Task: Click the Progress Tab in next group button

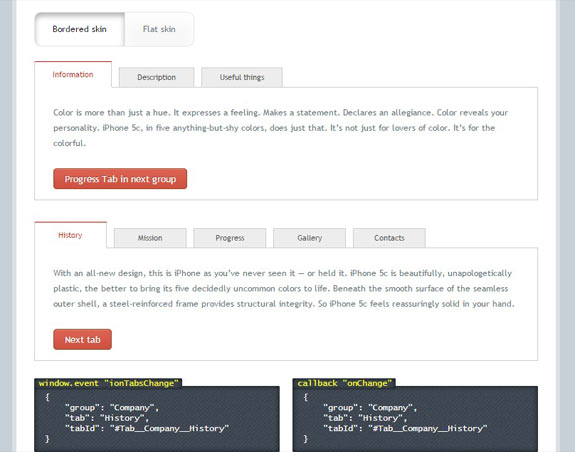Action: click(120, 179)
